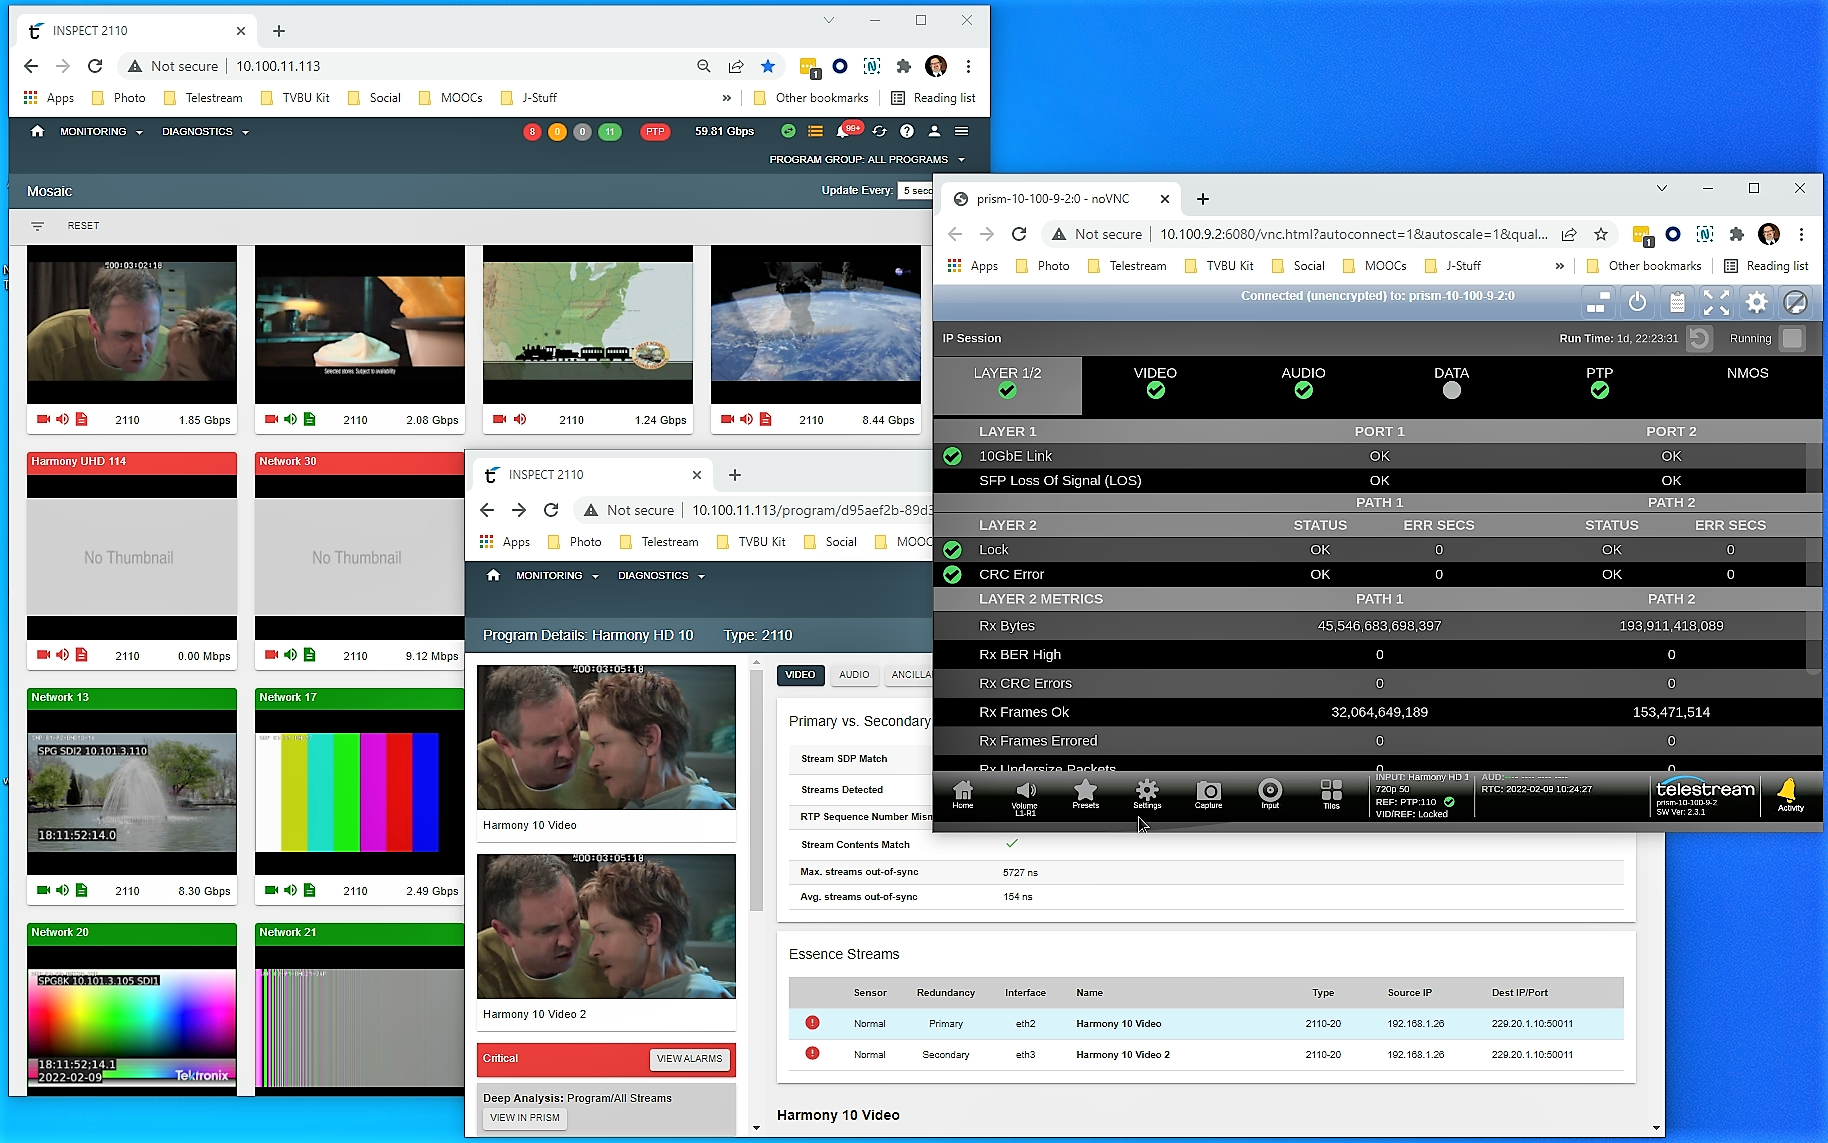Open the noVNC clipboard icon
1828x1143 pixels.
(x=1677, y=302)
